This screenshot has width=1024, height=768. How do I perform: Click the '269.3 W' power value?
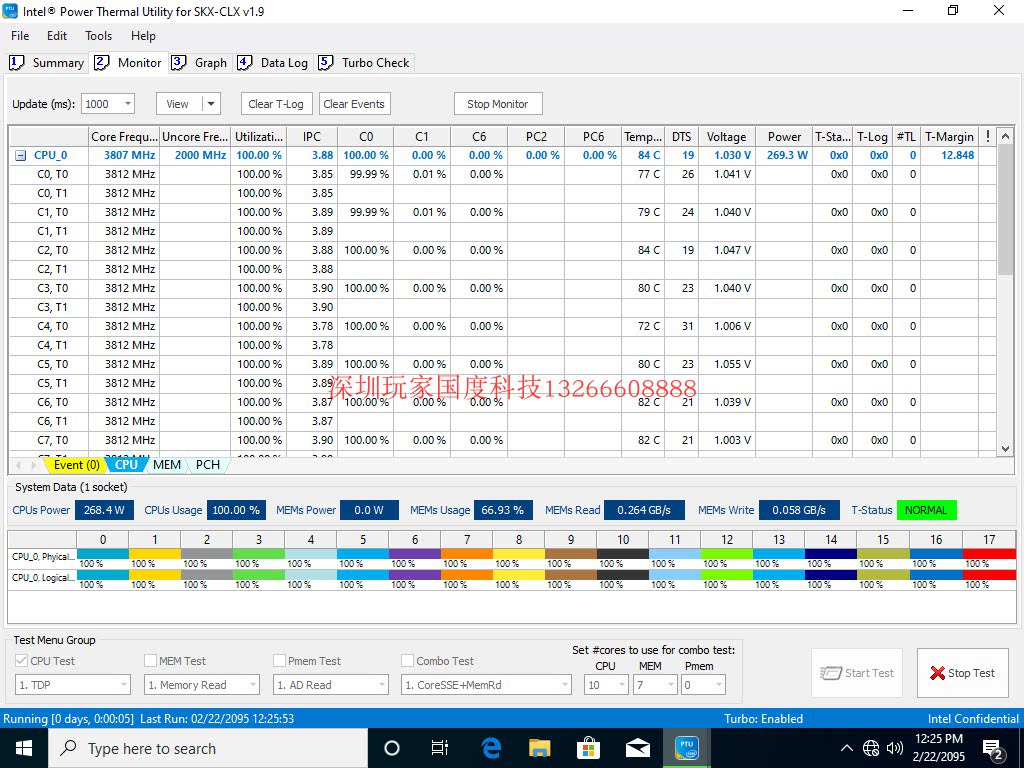pyautogui.click(x=788, y=155)
